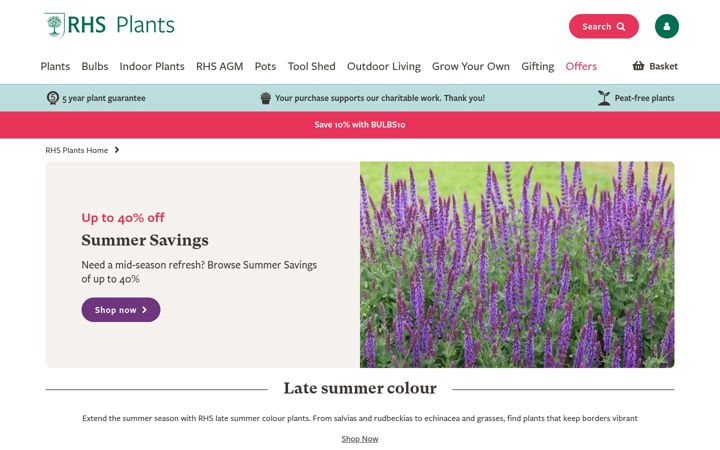Click the Your purchase supports our charitable work text
The image size is (720, 450).
(x=380, y=98)
